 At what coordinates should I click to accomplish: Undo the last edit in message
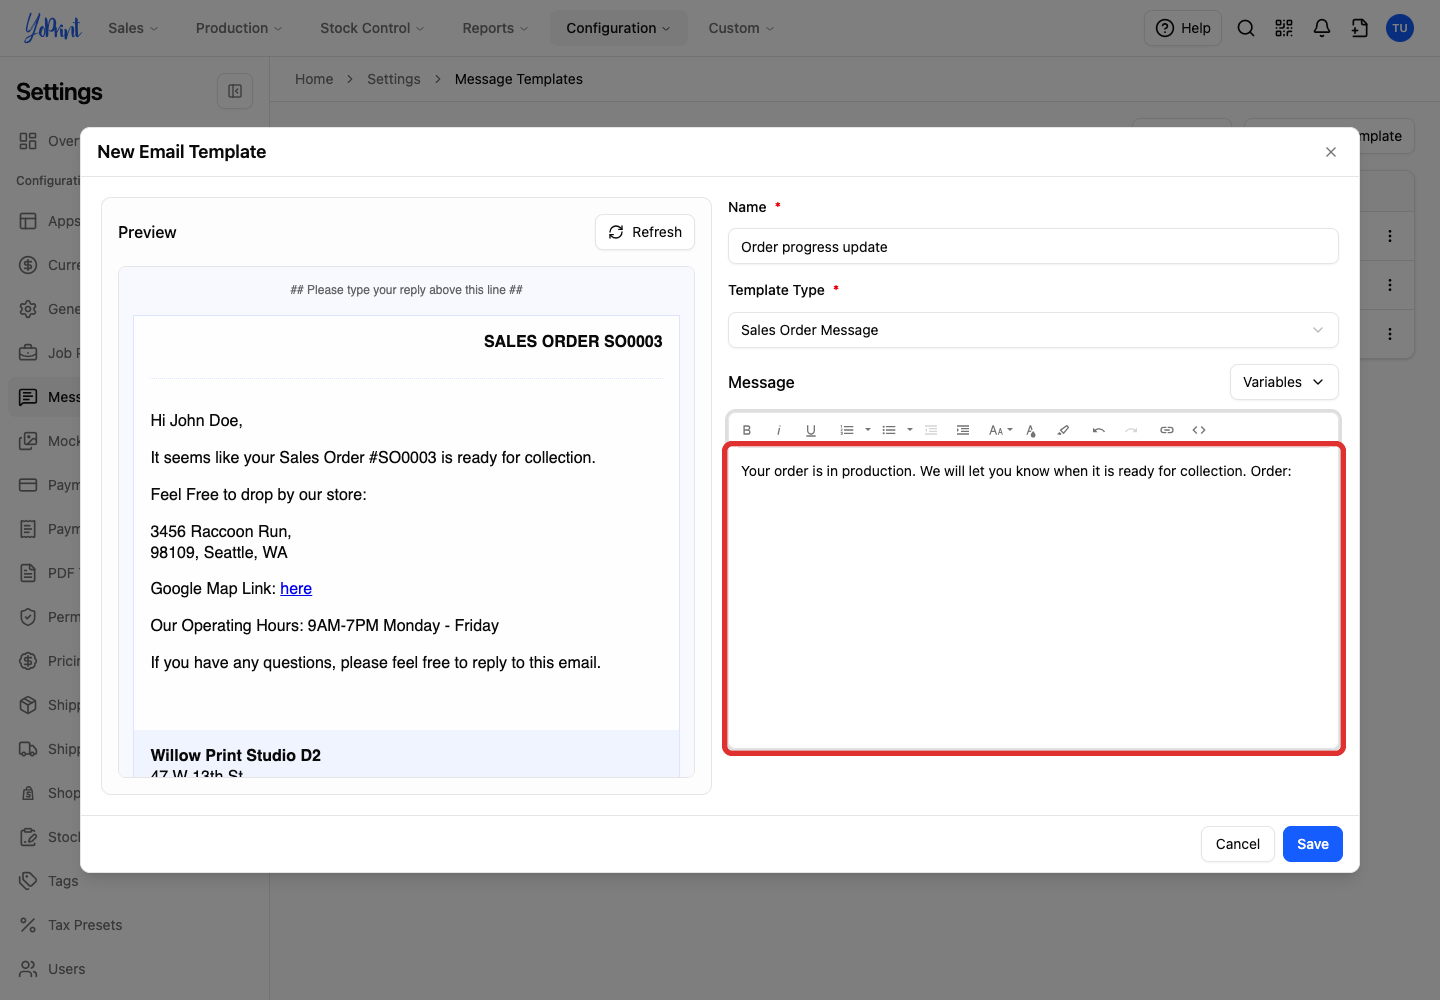pos(1099,430)
